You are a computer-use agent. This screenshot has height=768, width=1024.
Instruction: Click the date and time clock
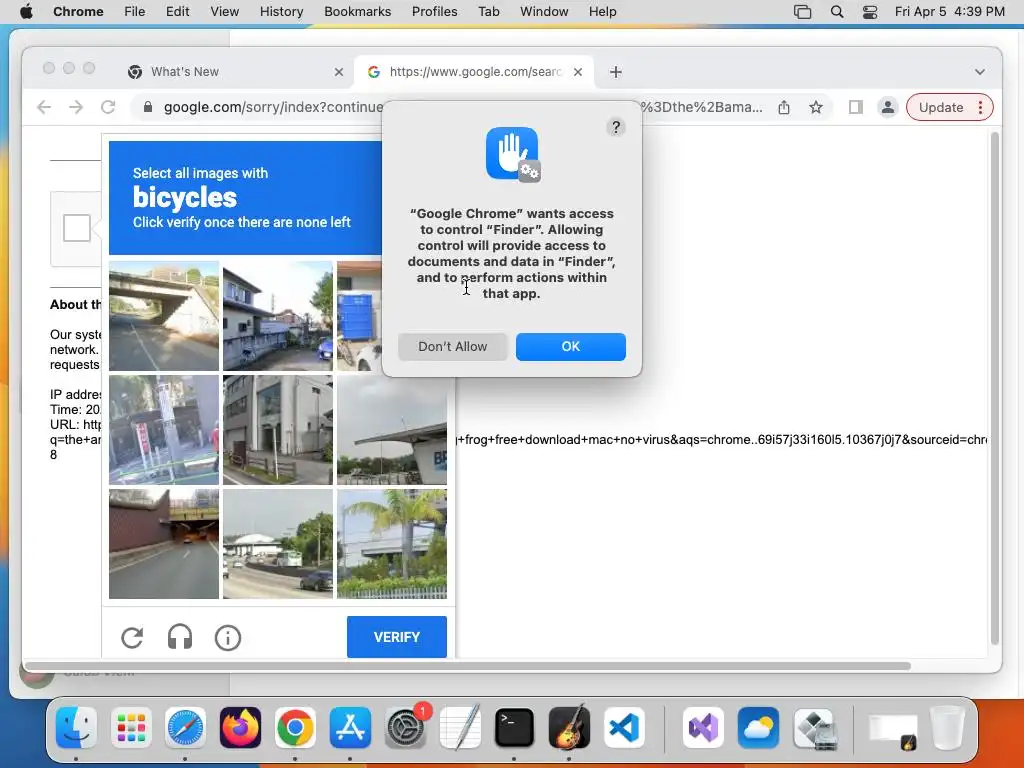950,12
